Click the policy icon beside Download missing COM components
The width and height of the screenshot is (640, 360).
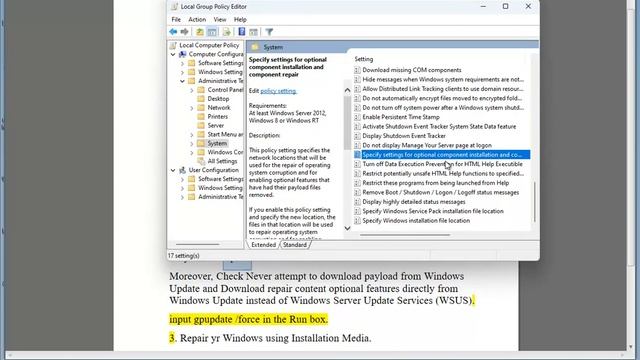(357, 70)
